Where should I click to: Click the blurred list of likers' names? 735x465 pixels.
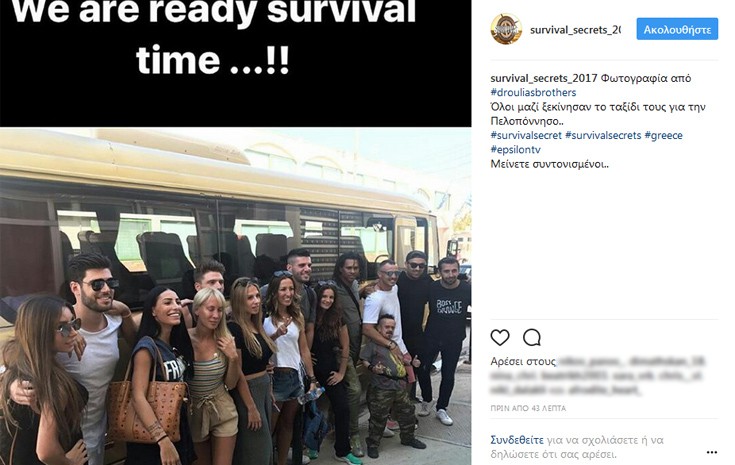(x=598, y=375)
